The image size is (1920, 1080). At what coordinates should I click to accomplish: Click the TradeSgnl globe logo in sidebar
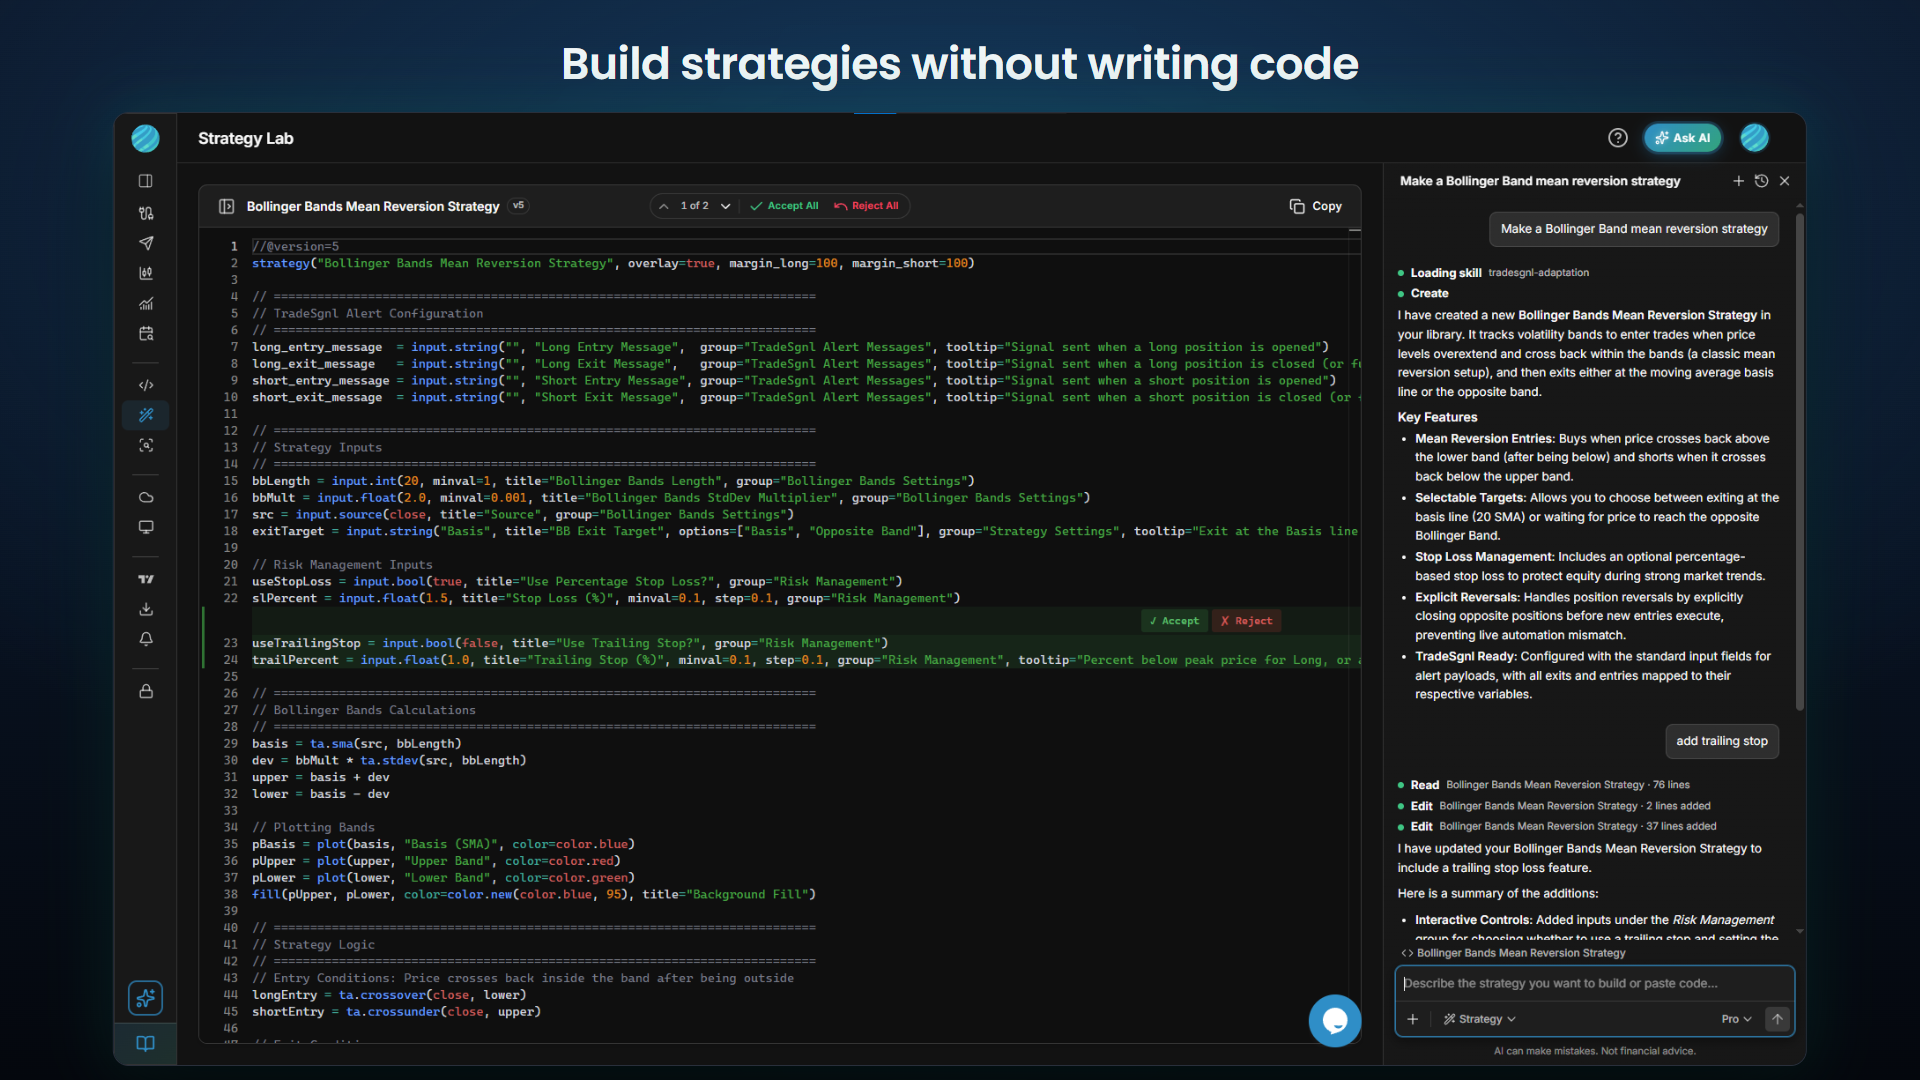click(x=146, y=138)
